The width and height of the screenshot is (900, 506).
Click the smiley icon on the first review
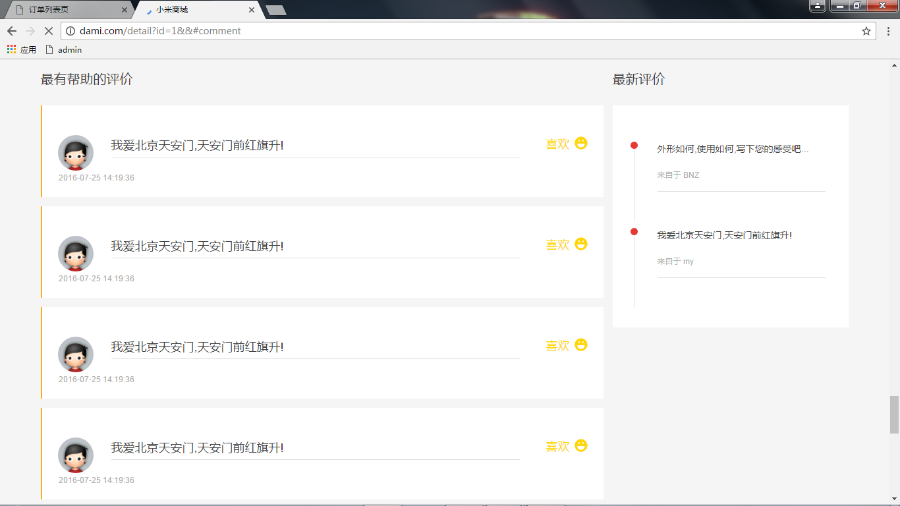pos(581,143)
